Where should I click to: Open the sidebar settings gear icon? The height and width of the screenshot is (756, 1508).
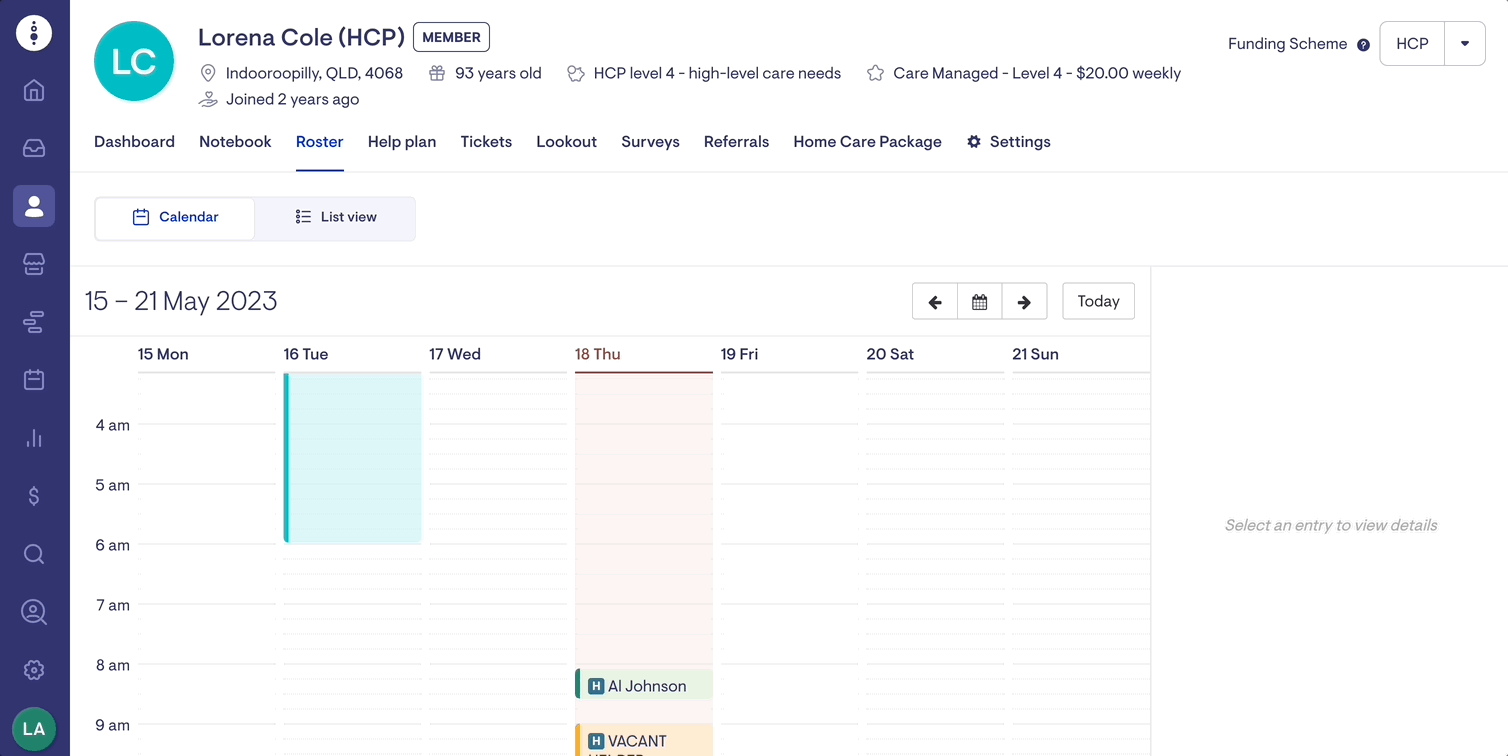[x=34, y=670]
